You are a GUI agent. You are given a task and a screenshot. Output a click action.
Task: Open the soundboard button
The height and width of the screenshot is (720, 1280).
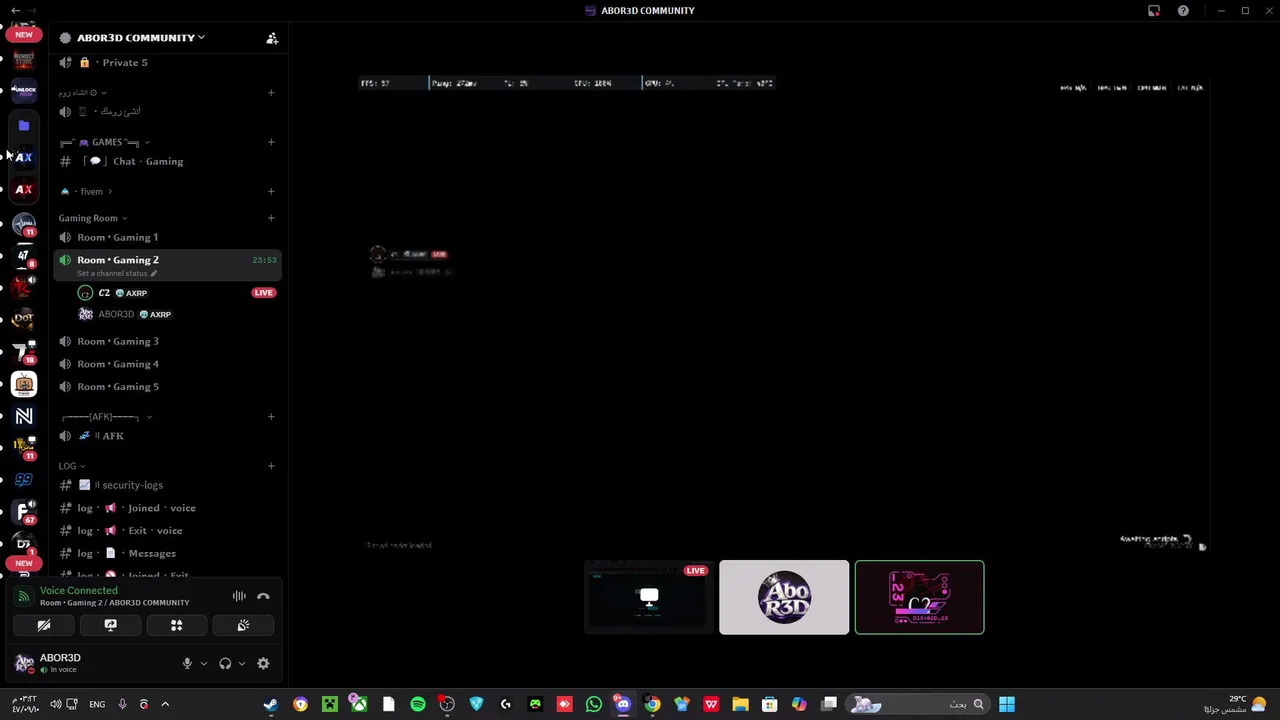pyautogui.click(x=243, y=625)
